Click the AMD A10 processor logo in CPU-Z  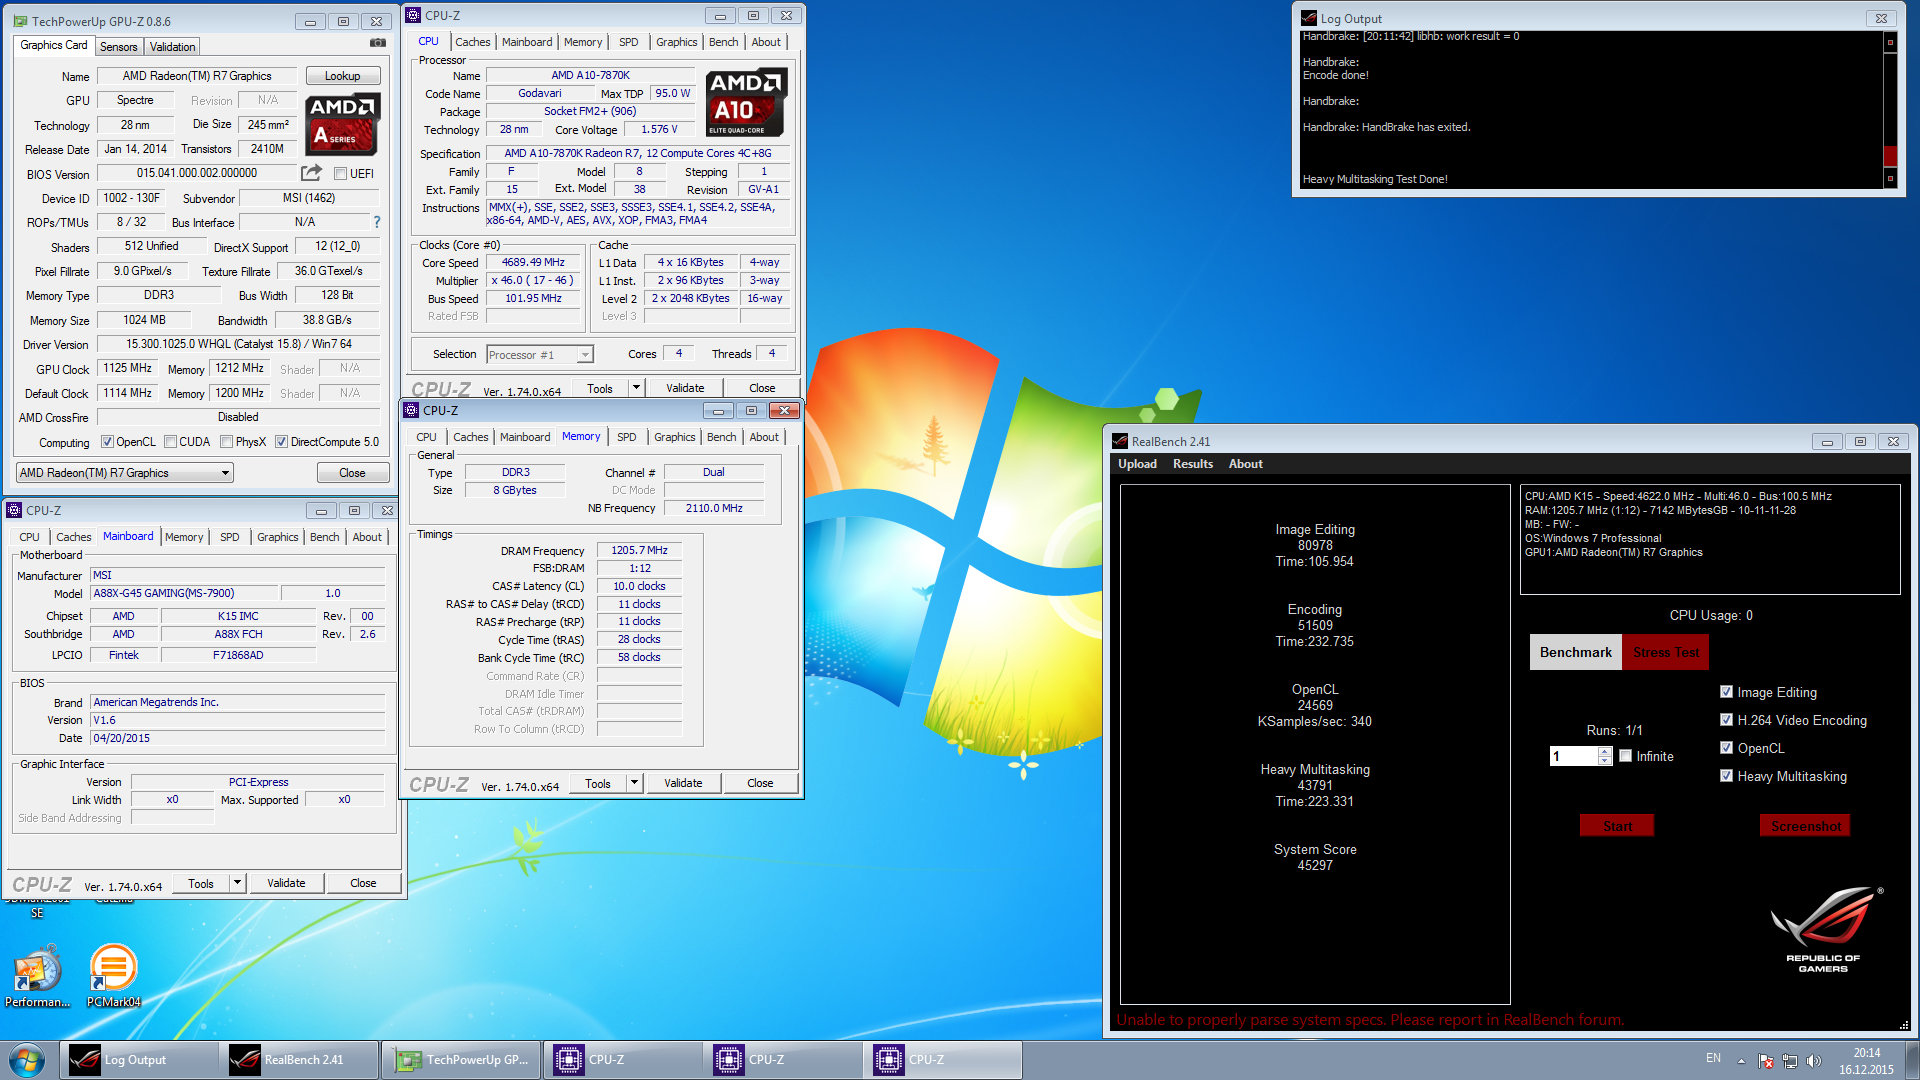pos(745,103)
